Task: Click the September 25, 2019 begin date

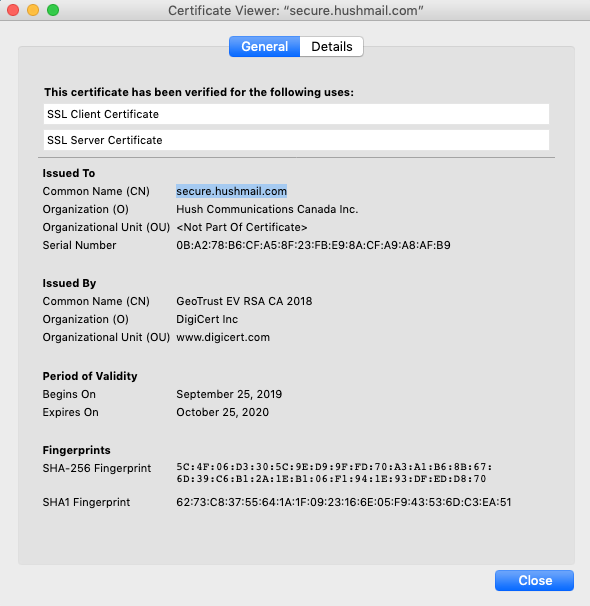Action: click(x=229, y=394)
